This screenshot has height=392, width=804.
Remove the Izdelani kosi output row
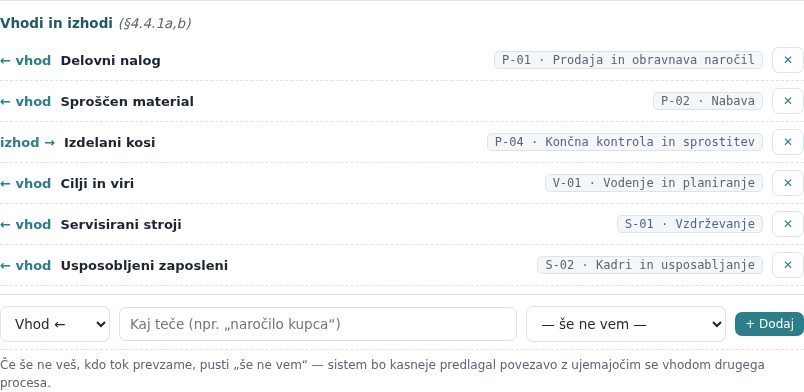pos(788,142)
